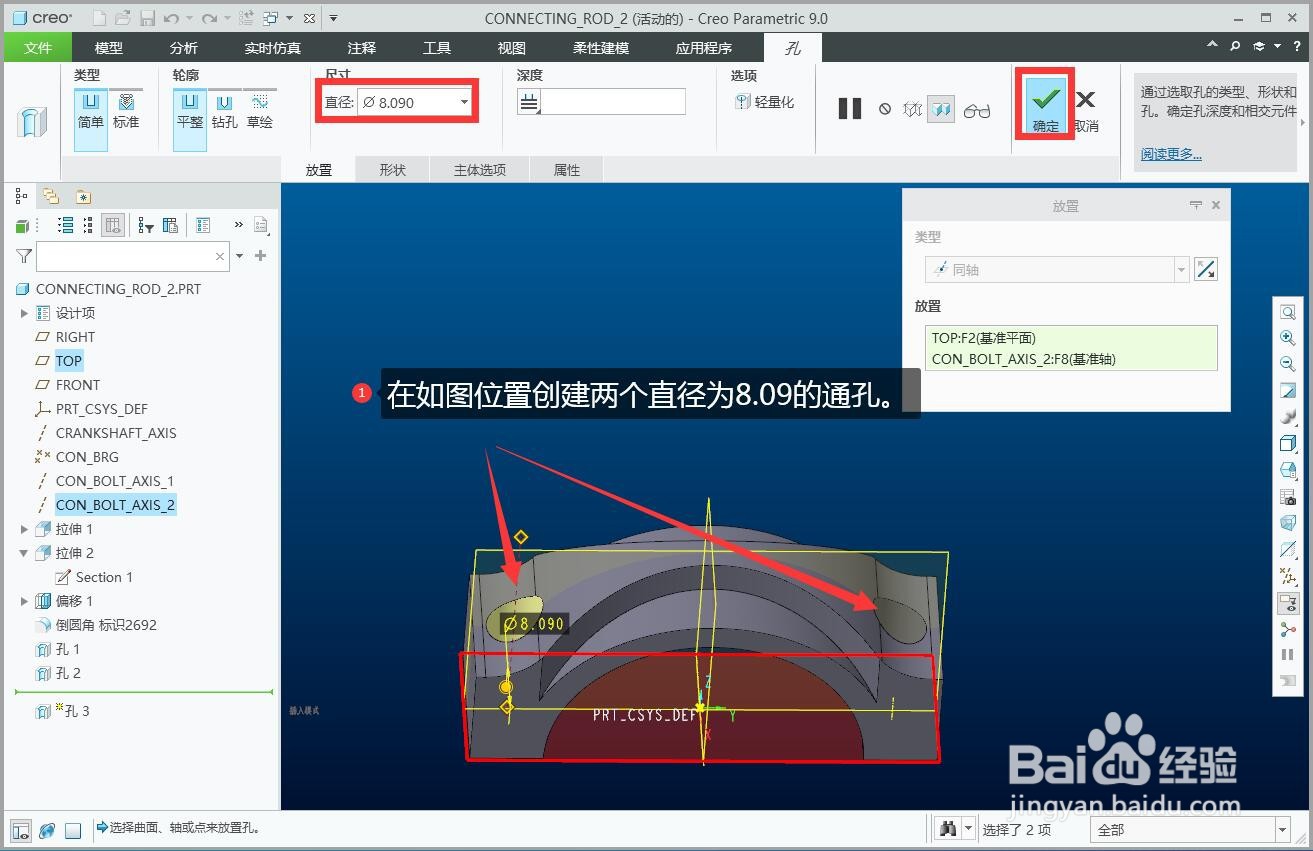Viewport: 1313px width, 851px height.
Task: Click the expand-all tree rows icon
Action: (x=66, y=225)
